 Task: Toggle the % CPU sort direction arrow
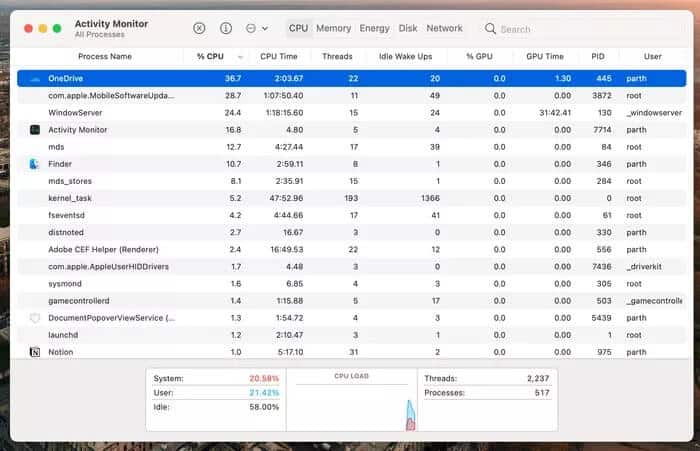coord(240,57)
